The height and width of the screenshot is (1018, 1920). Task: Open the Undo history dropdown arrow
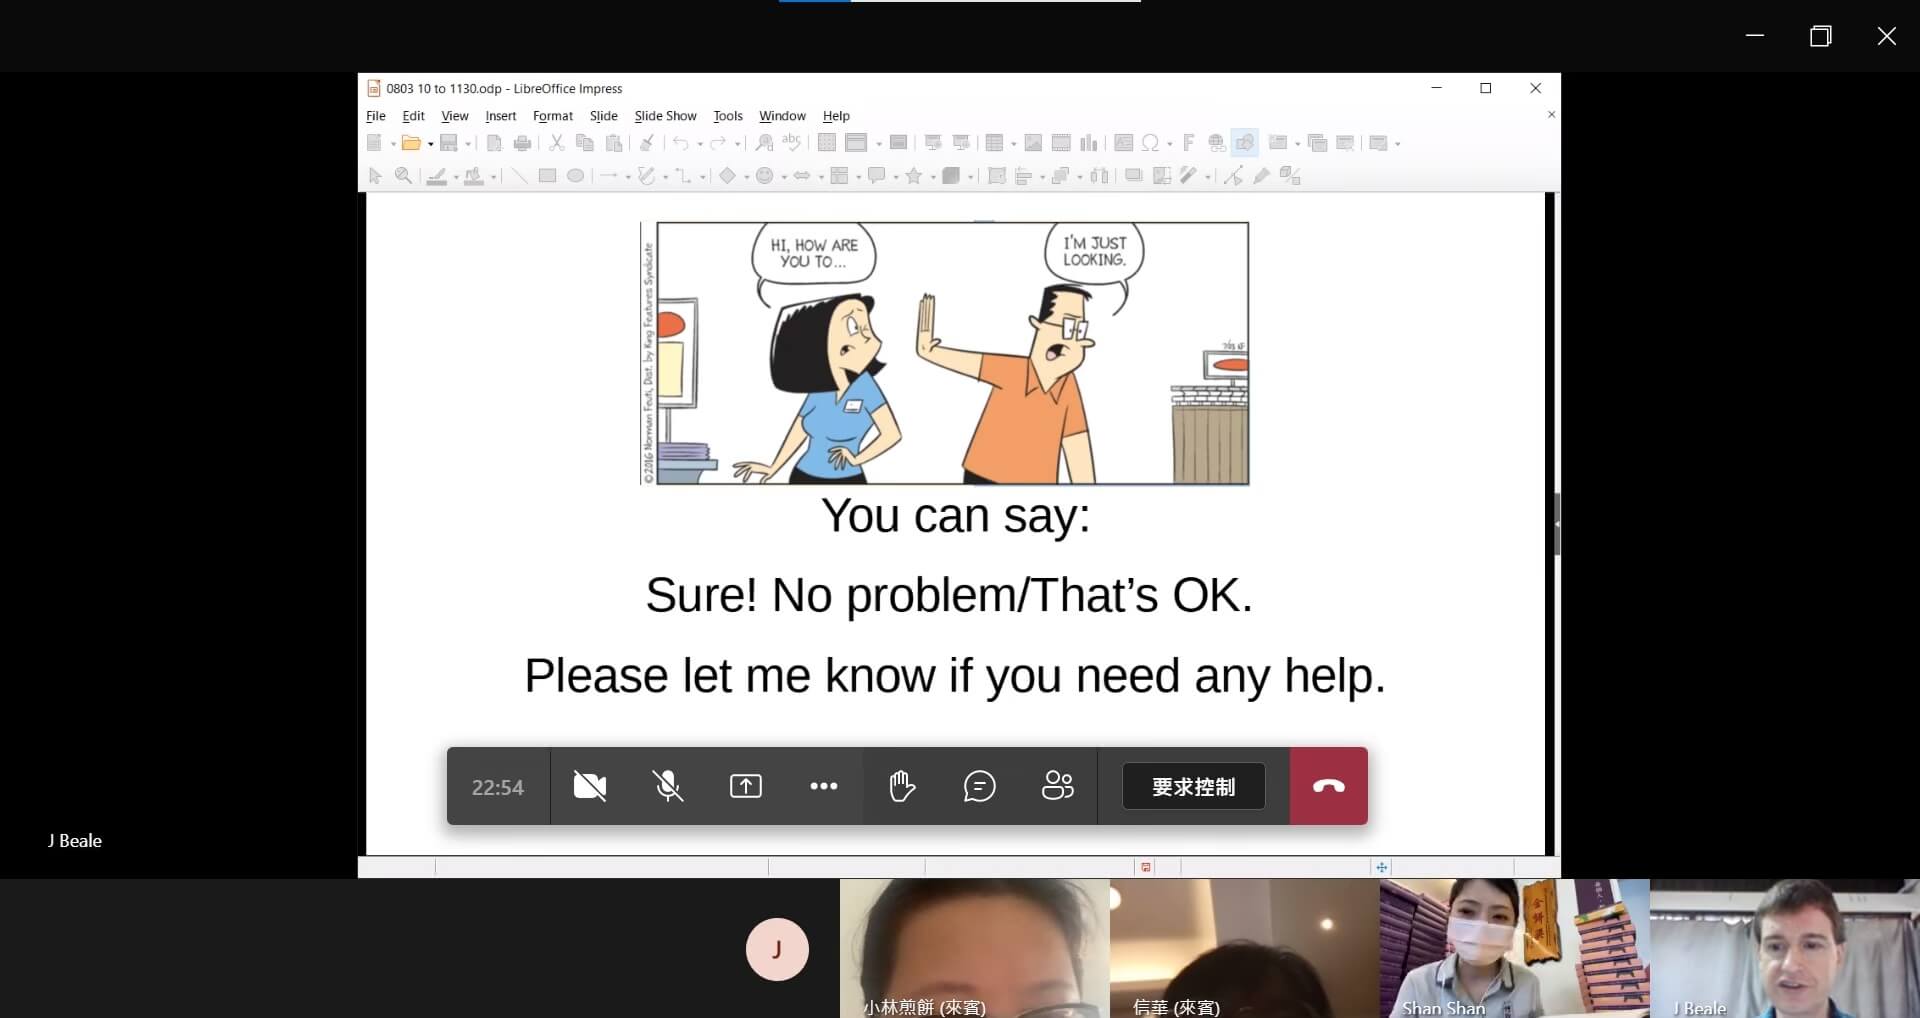tap(700, 144)
